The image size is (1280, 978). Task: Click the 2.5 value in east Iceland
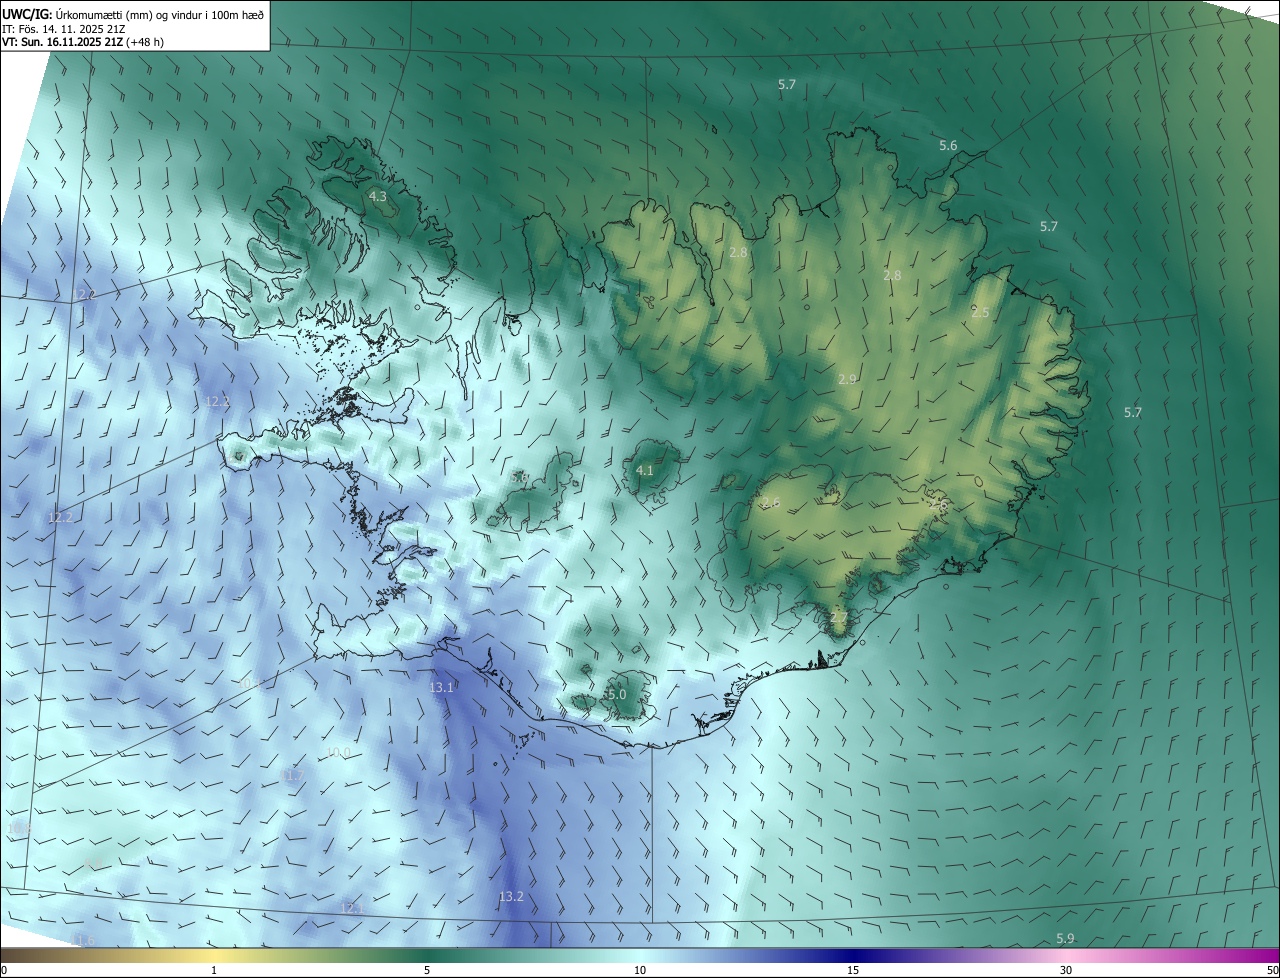(980, 313)
